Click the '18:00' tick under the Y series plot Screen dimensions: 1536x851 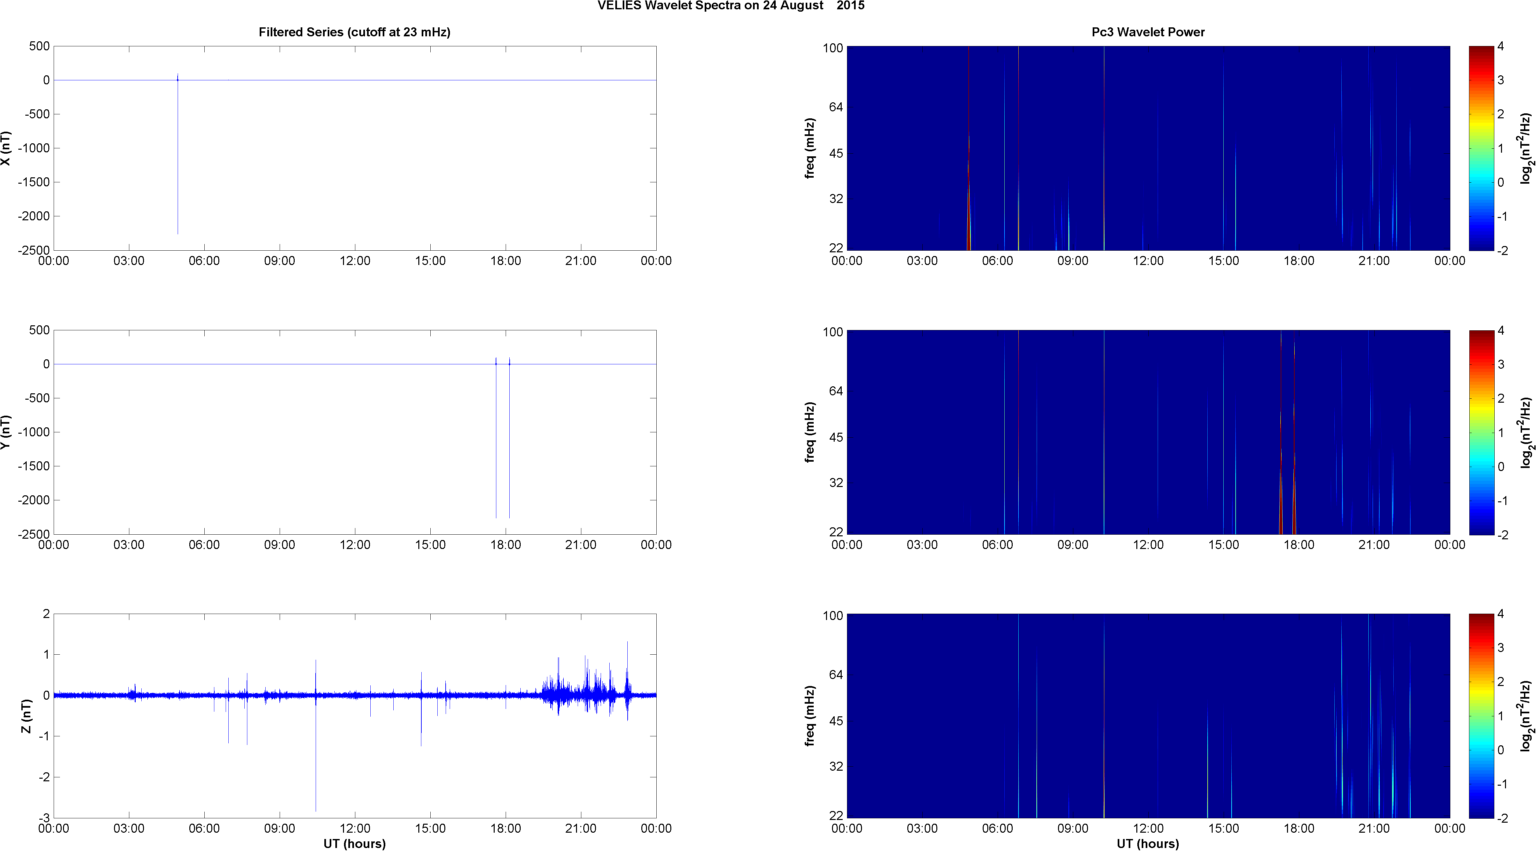pos(505,545)
